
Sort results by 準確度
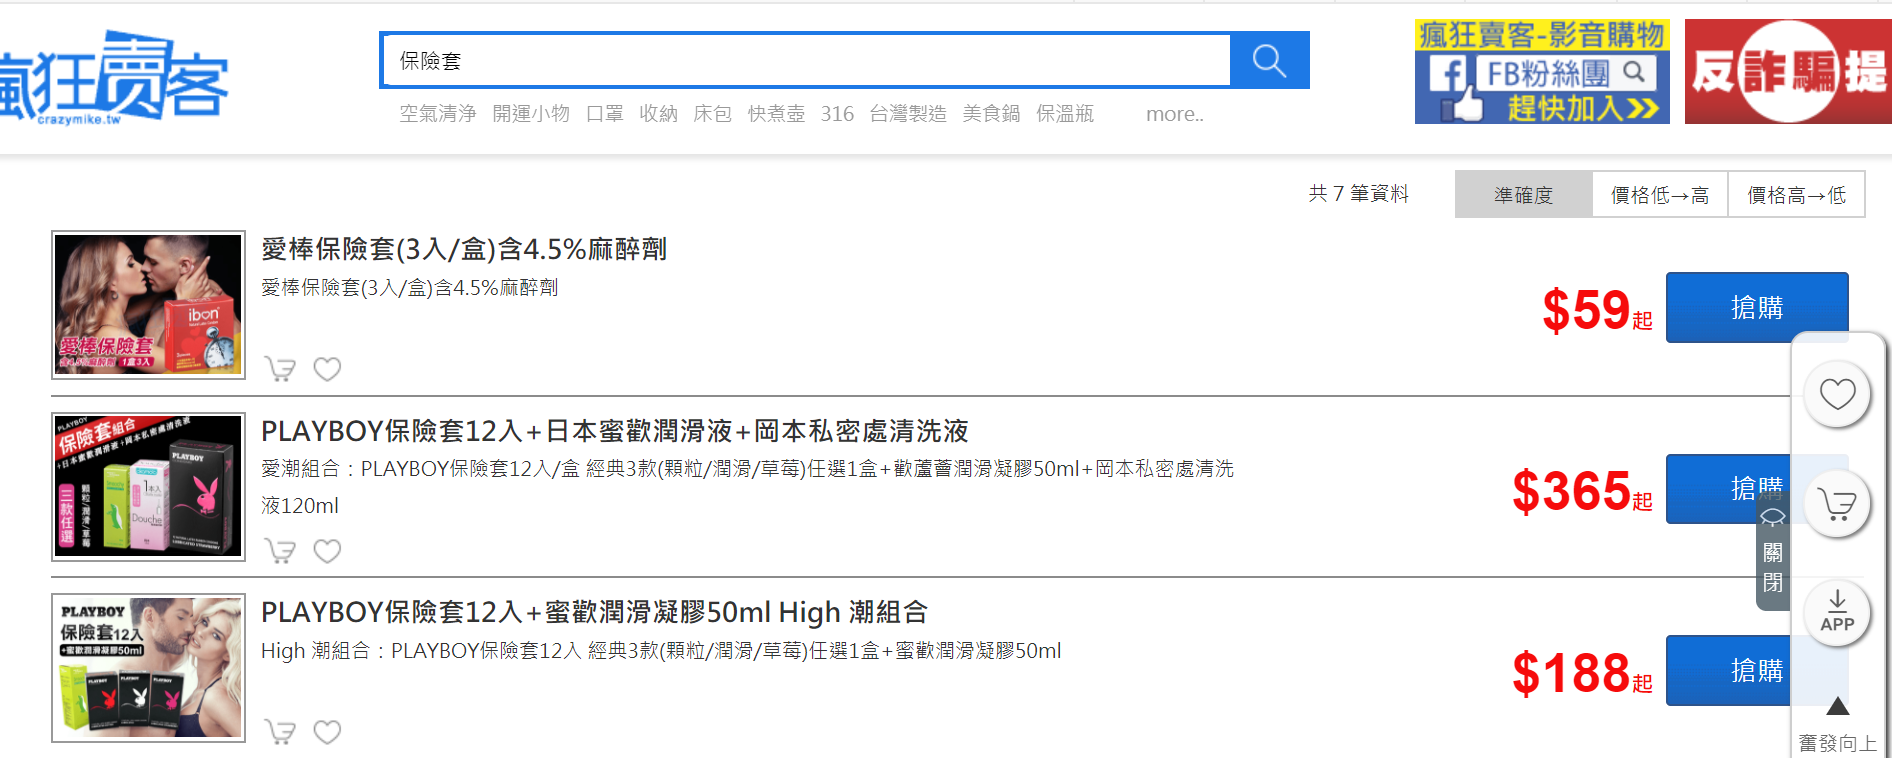pyautogui.click(x=1523, y=195)
